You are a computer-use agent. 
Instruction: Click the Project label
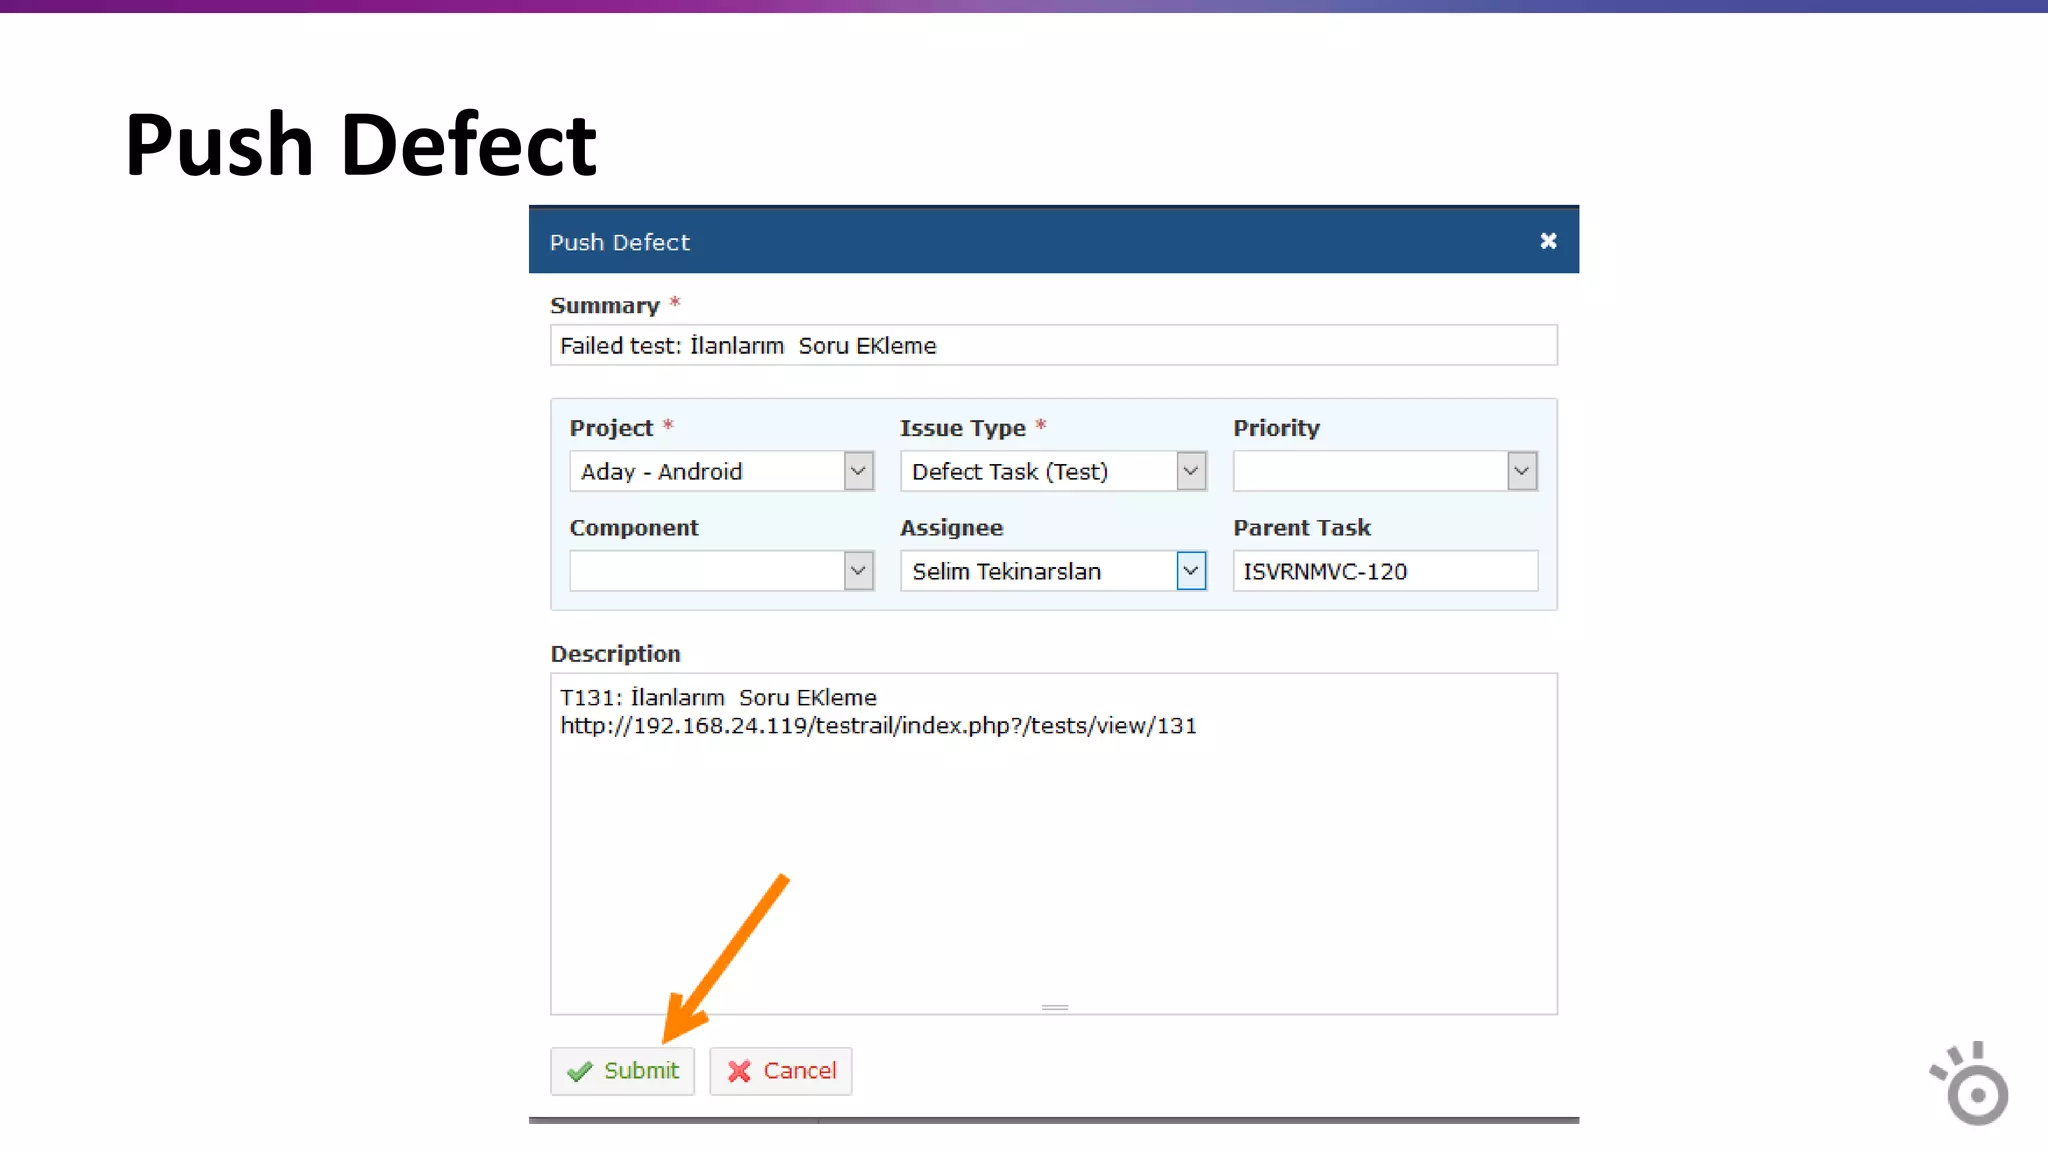(x=611, y=428)
